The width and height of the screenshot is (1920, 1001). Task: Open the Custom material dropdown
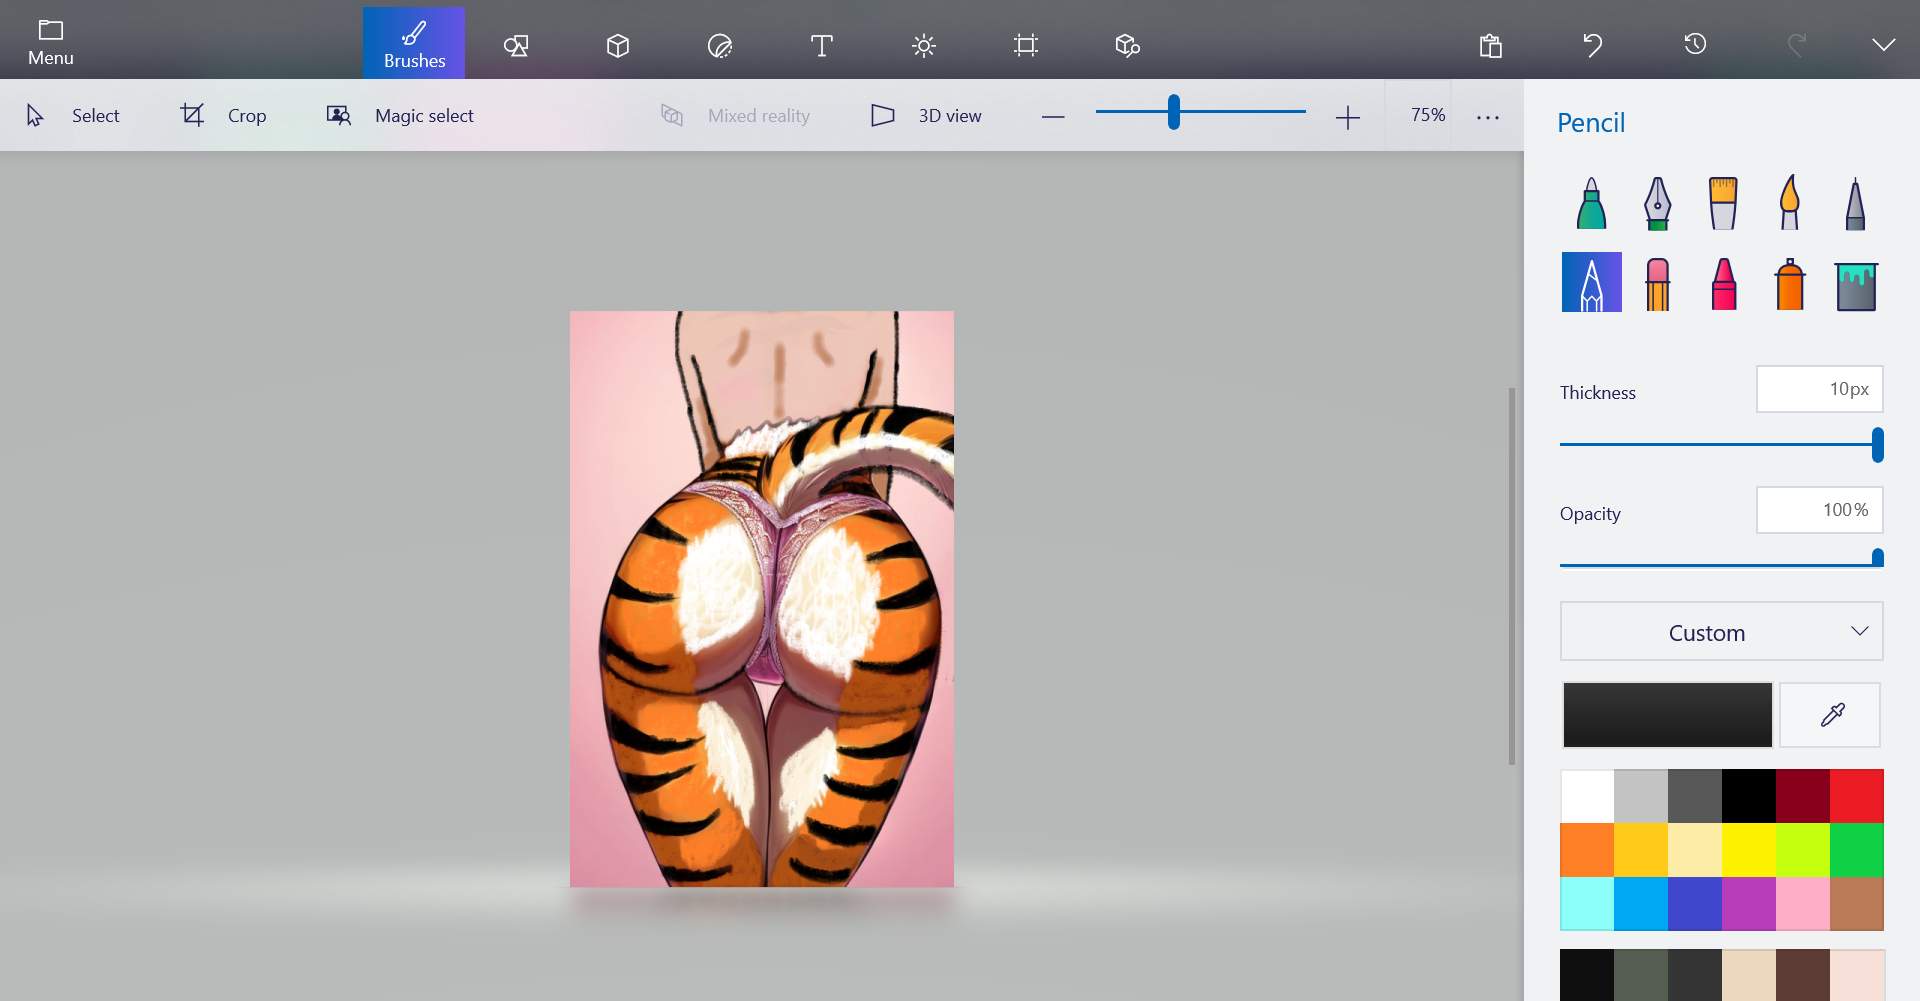click(x=1721, y=632)
